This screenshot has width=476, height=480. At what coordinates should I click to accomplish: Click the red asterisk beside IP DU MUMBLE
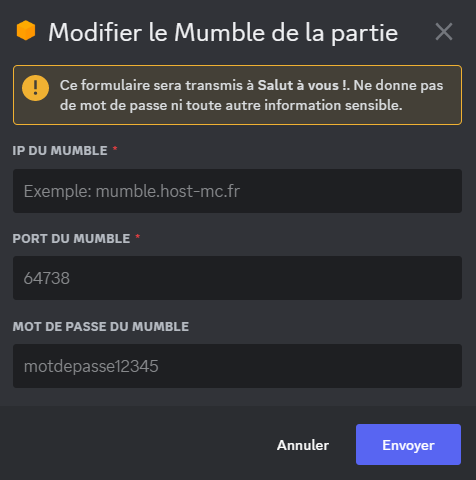pyautogui.click(x=115, y=149)
